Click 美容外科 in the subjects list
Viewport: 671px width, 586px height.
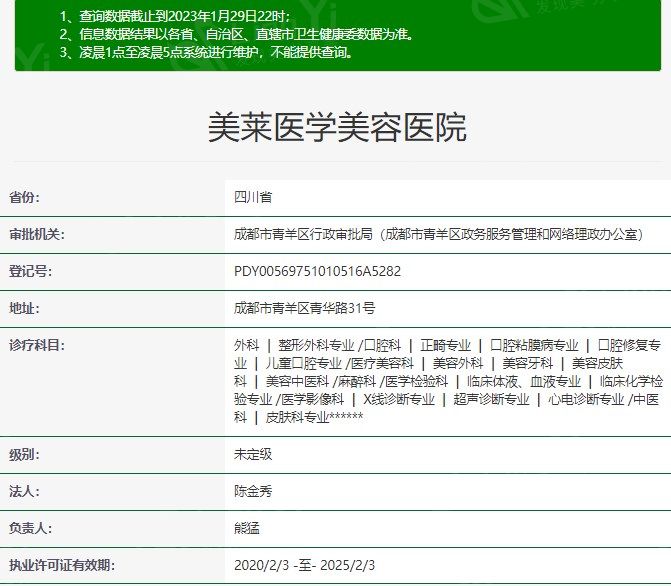[x=457, y=363]
